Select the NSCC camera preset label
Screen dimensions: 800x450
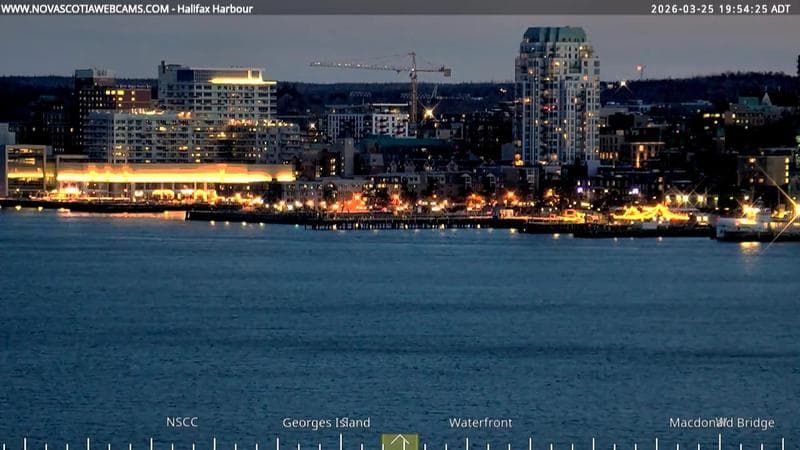tap(182, 422)
